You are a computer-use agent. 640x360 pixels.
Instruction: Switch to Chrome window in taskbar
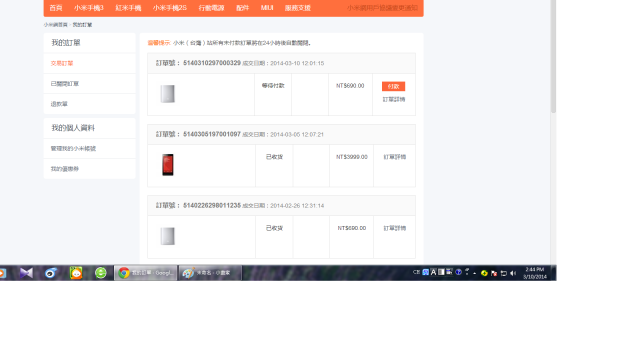tap(146, 273)
